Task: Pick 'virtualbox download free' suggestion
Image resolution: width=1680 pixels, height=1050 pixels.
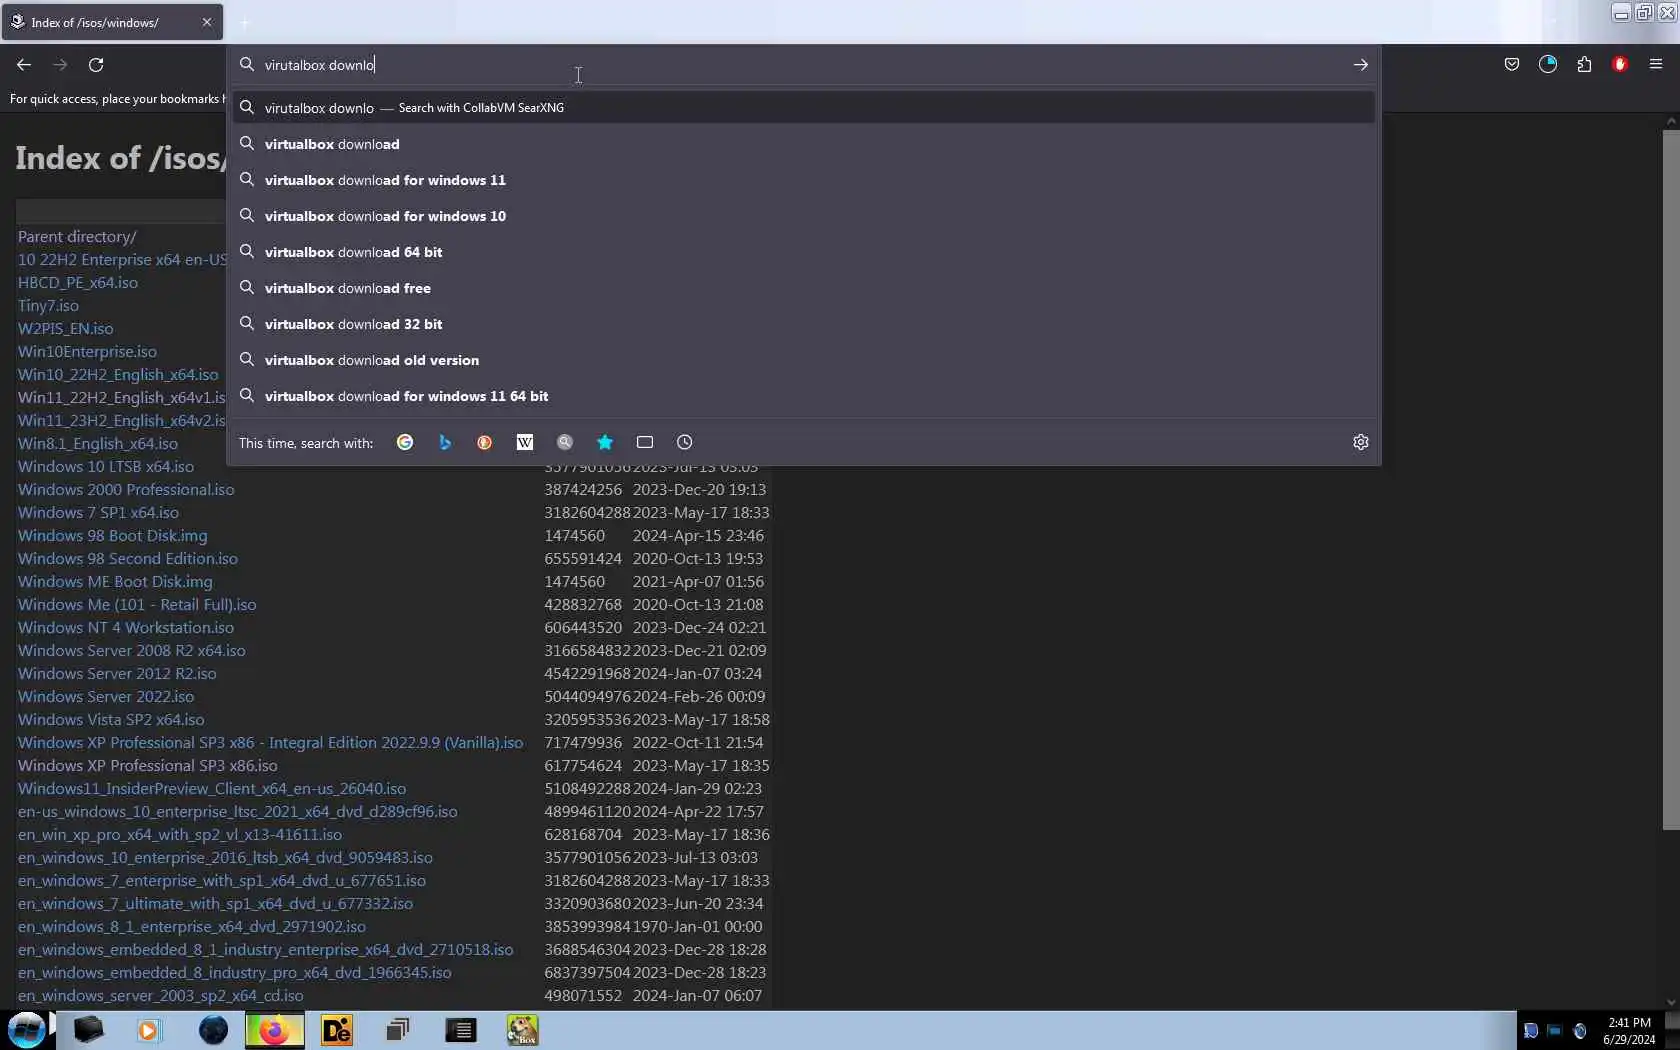Action: 804,288
